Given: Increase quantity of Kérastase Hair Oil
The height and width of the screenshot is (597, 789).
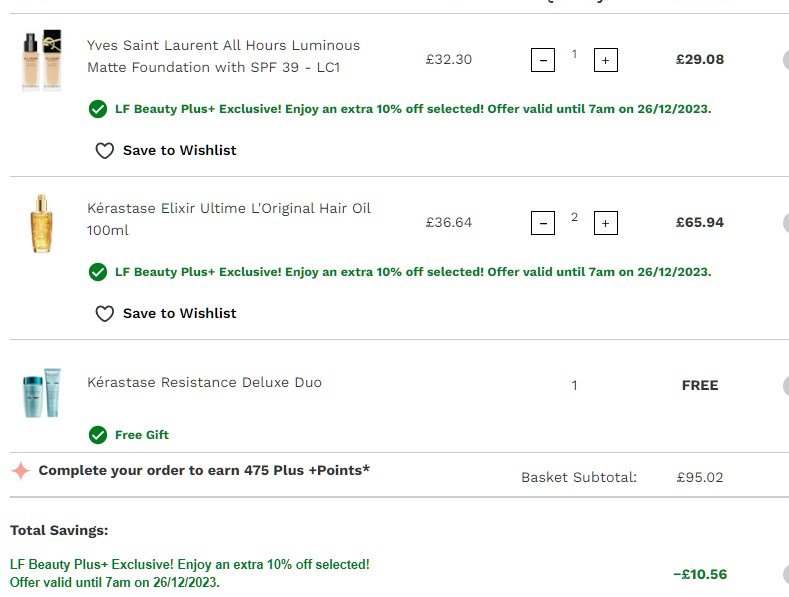Looking at the screenshot, I should [605, 223].
